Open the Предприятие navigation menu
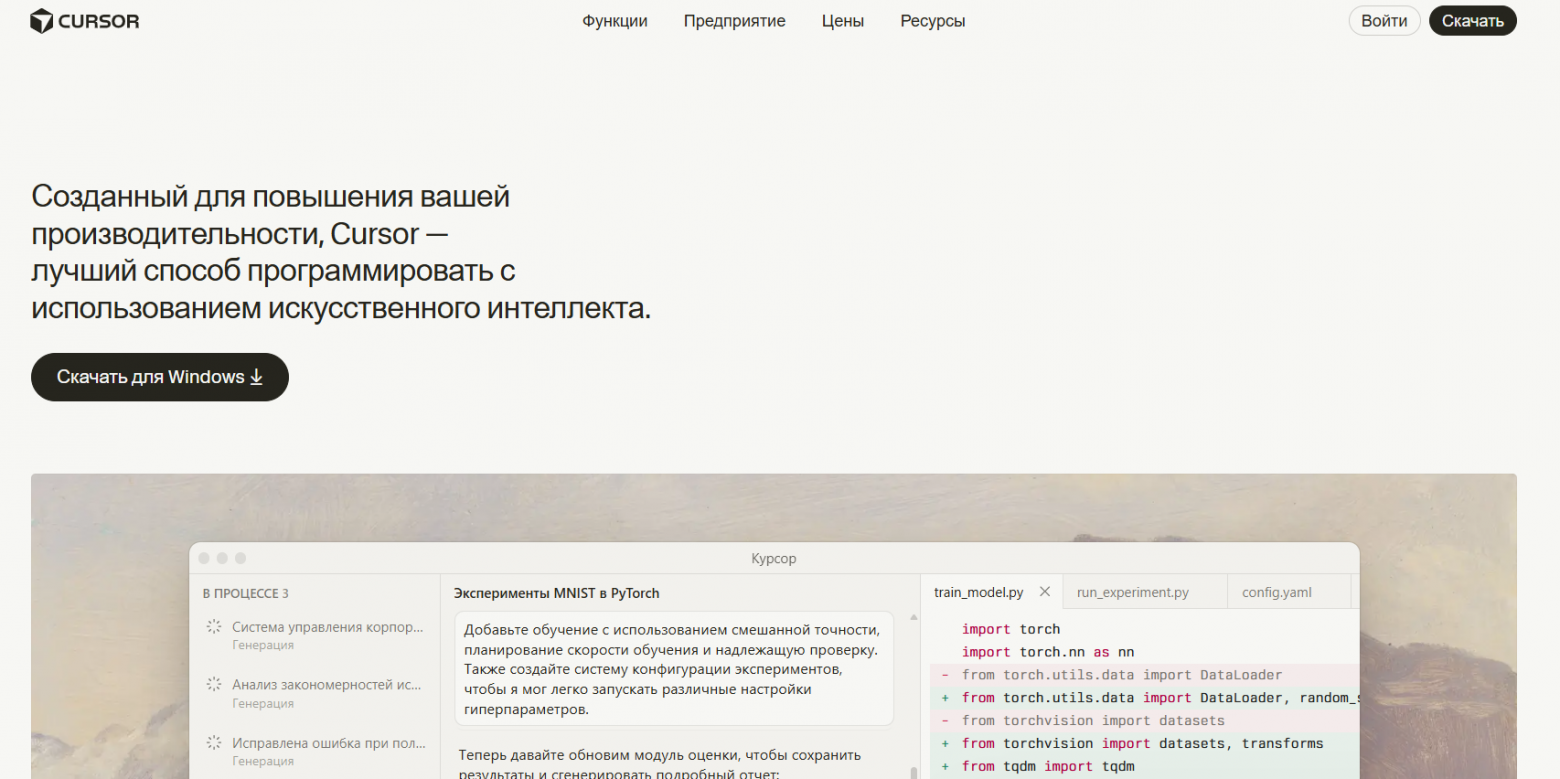Screen dimensions: 1560x779 (x=734, y=21)
